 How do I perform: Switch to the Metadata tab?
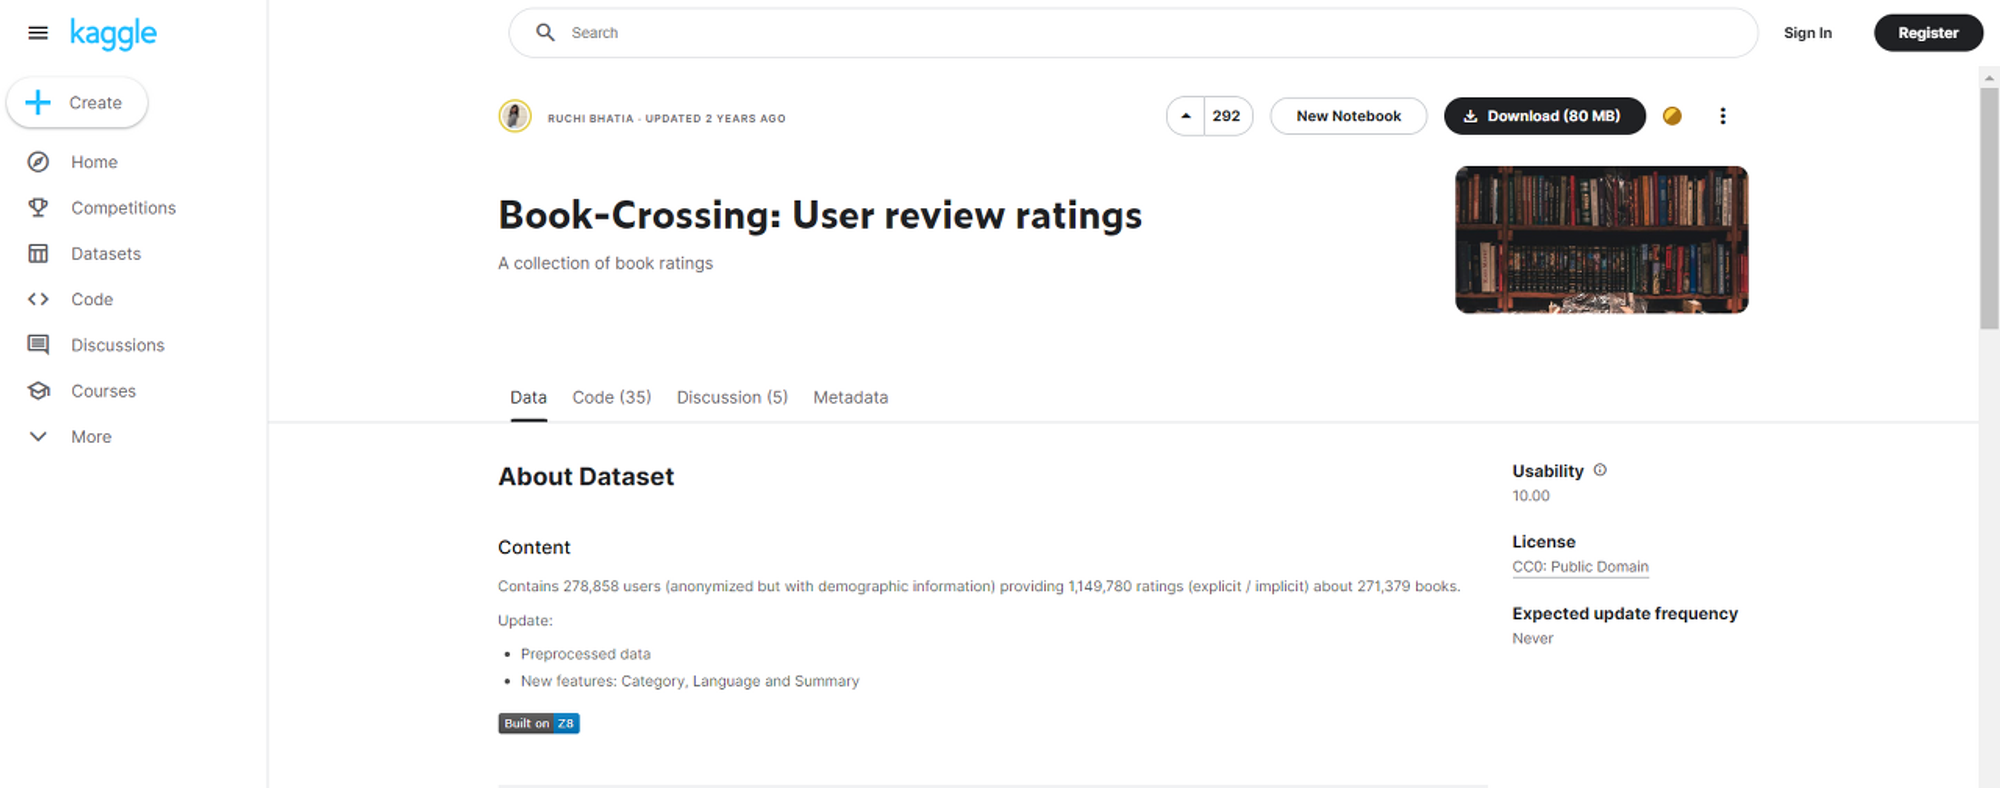click(850, 398)
